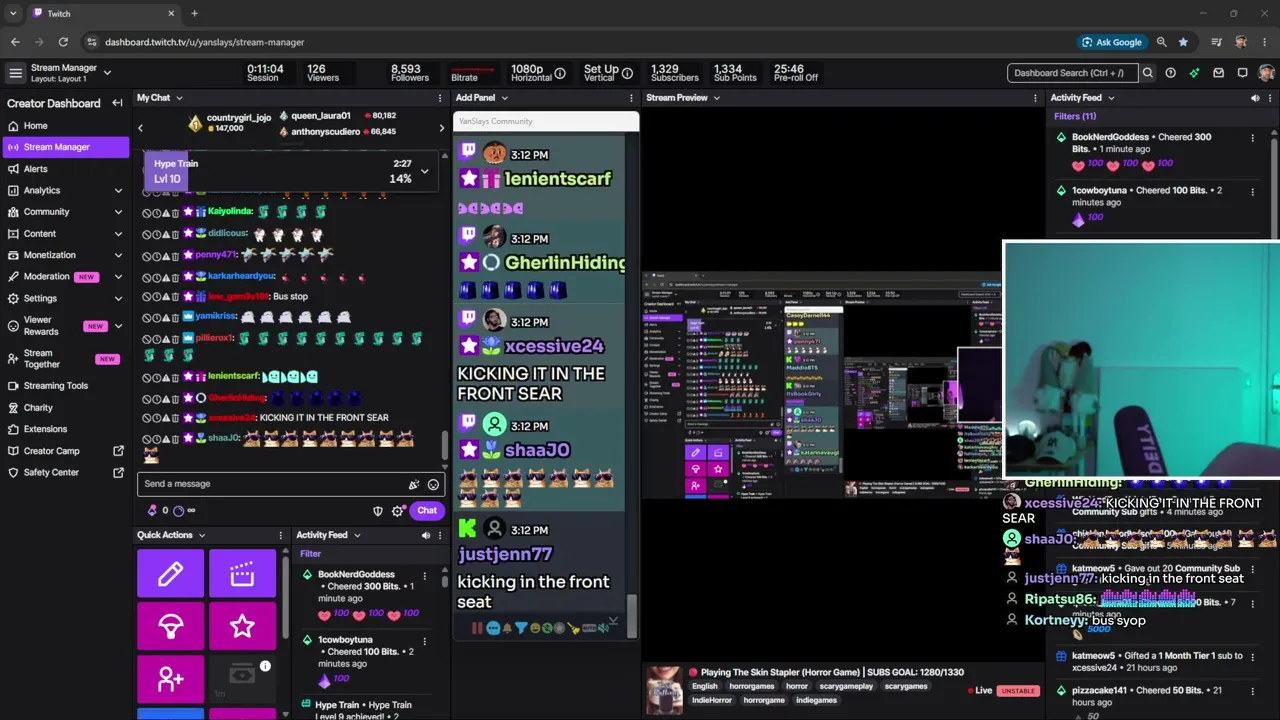Screen dimensions: 1280x720
Task: Open chat settings gear icon
Action: tap(398, 511)
